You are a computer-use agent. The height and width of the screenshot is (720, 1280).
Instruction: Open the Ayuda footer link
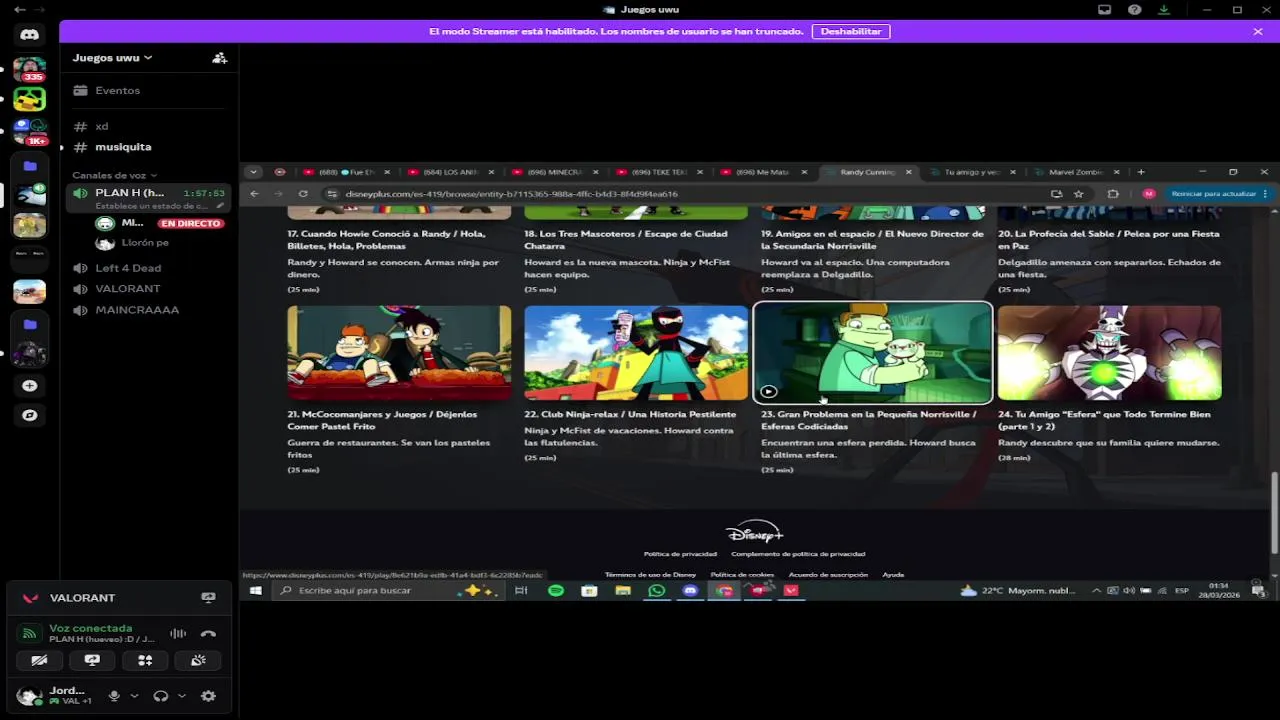pyautogui.click(x=893, y=575)
